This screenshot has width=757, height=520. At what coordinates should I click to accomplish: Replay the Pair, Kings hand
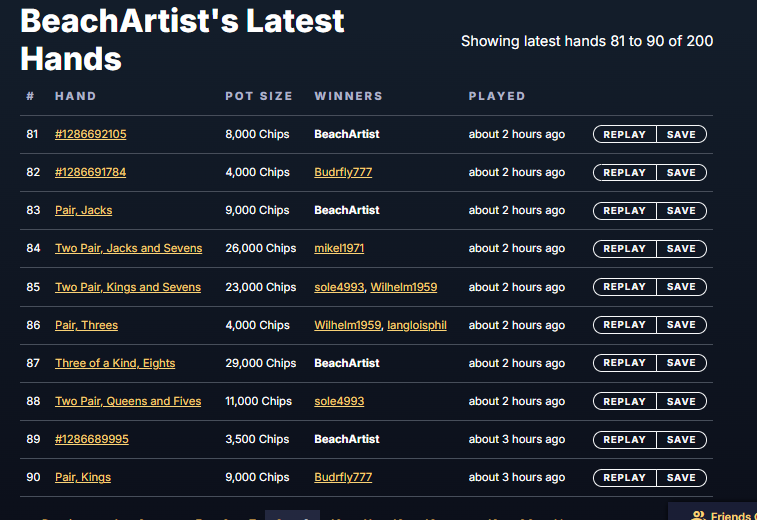click(x=624, y=477)
